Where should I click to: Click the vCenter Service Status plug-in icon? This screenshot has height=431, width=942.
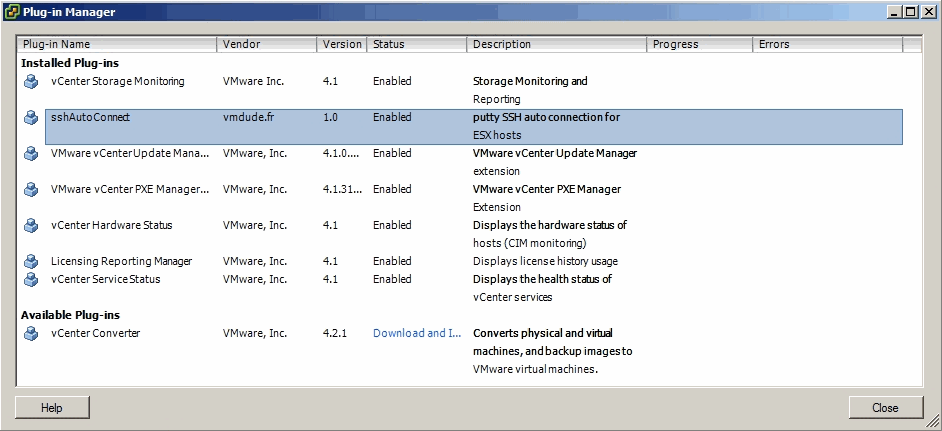[x=31, y=280]
